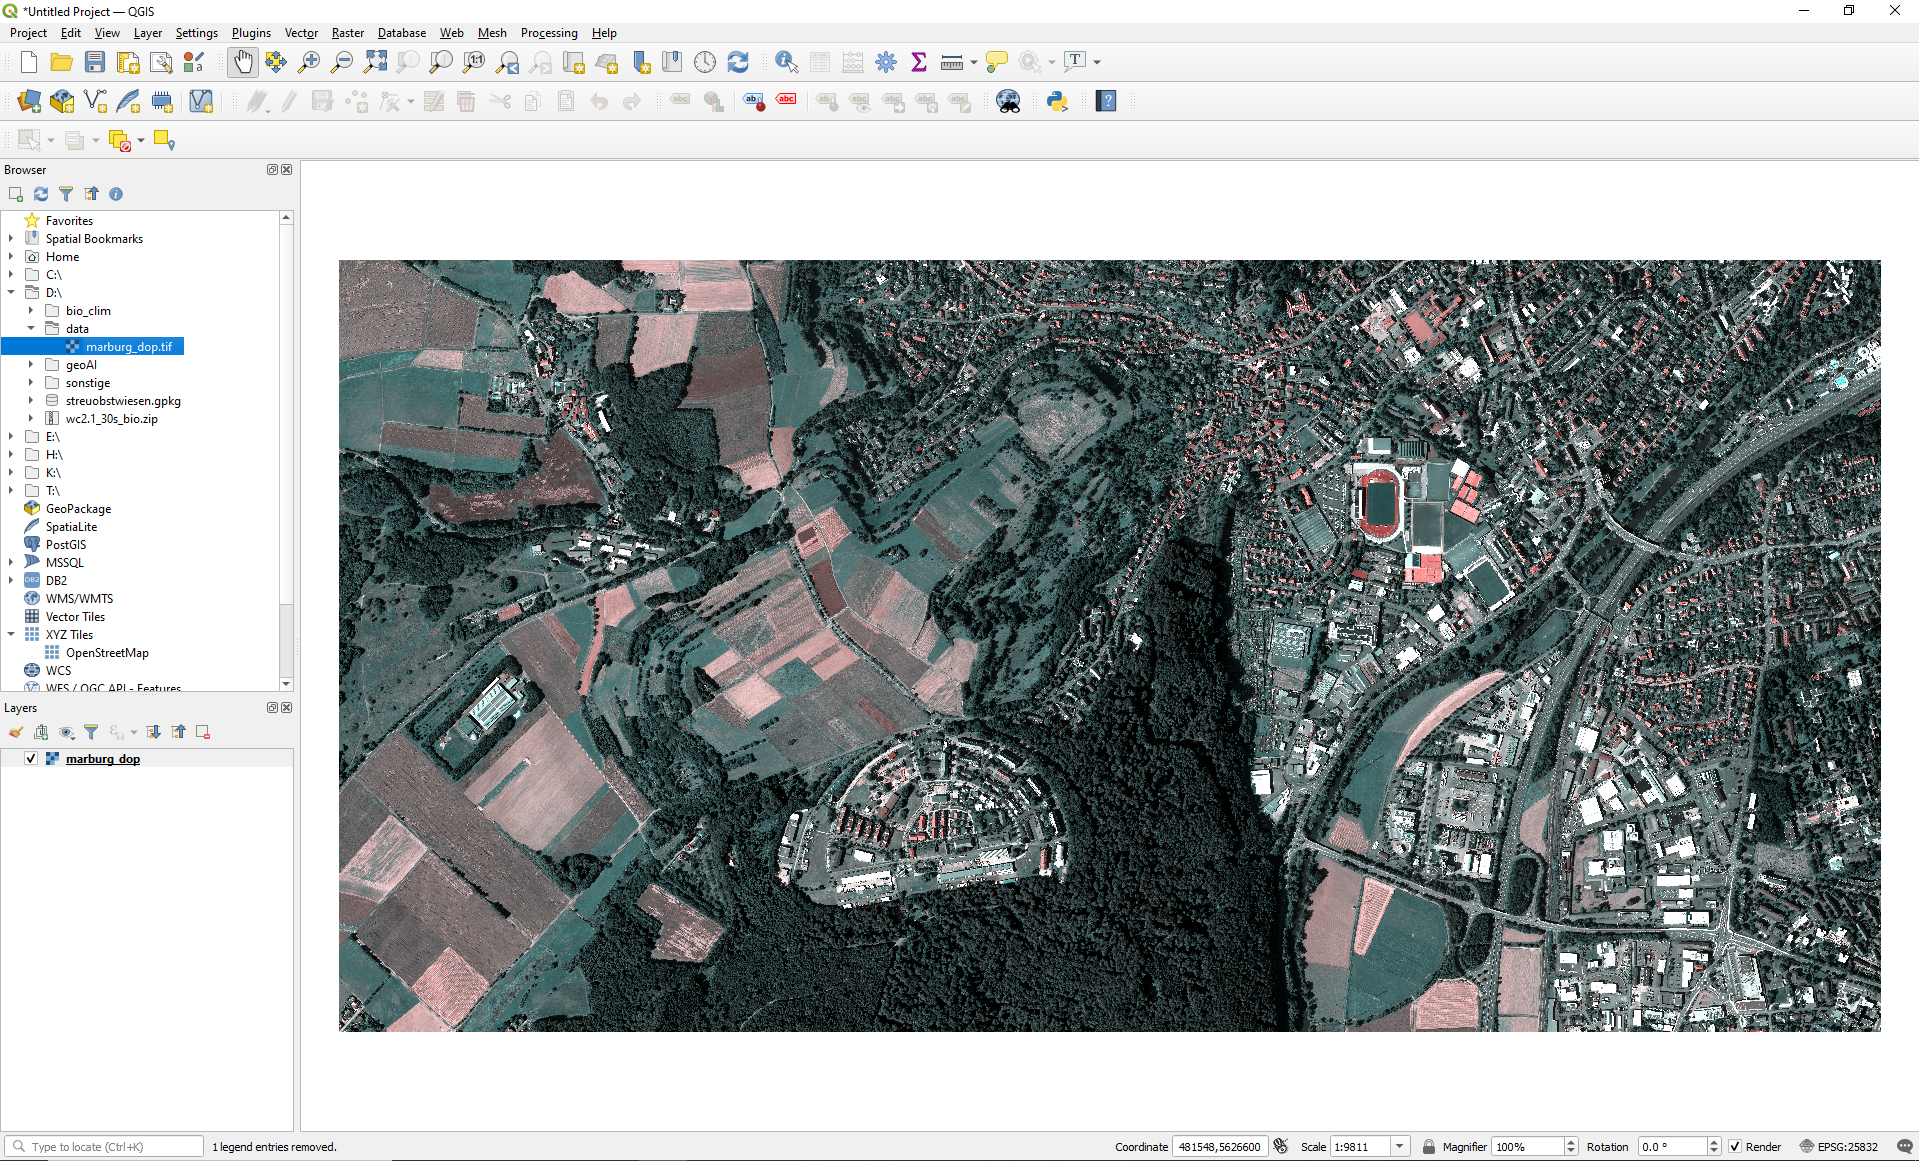Screen dimensions: 1919x1161
Task: Open the Log Messages speech bubble button
Action: (x=1904, y=1147)
